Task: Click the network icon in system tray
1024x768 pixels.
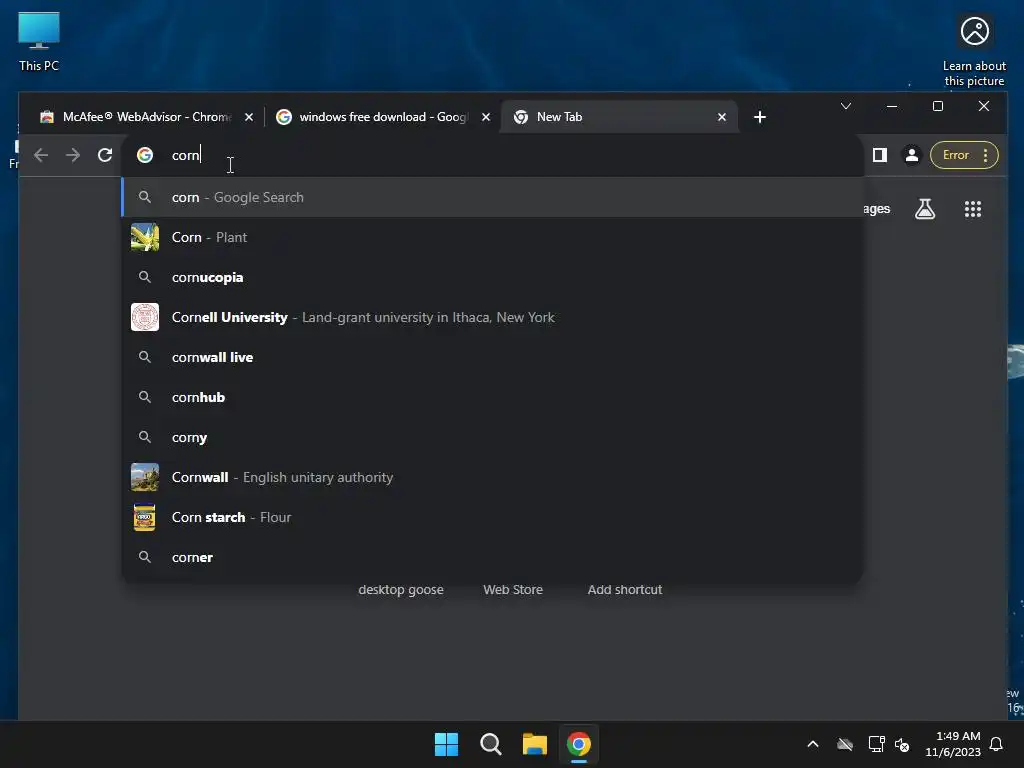Action: pos(876,744)
